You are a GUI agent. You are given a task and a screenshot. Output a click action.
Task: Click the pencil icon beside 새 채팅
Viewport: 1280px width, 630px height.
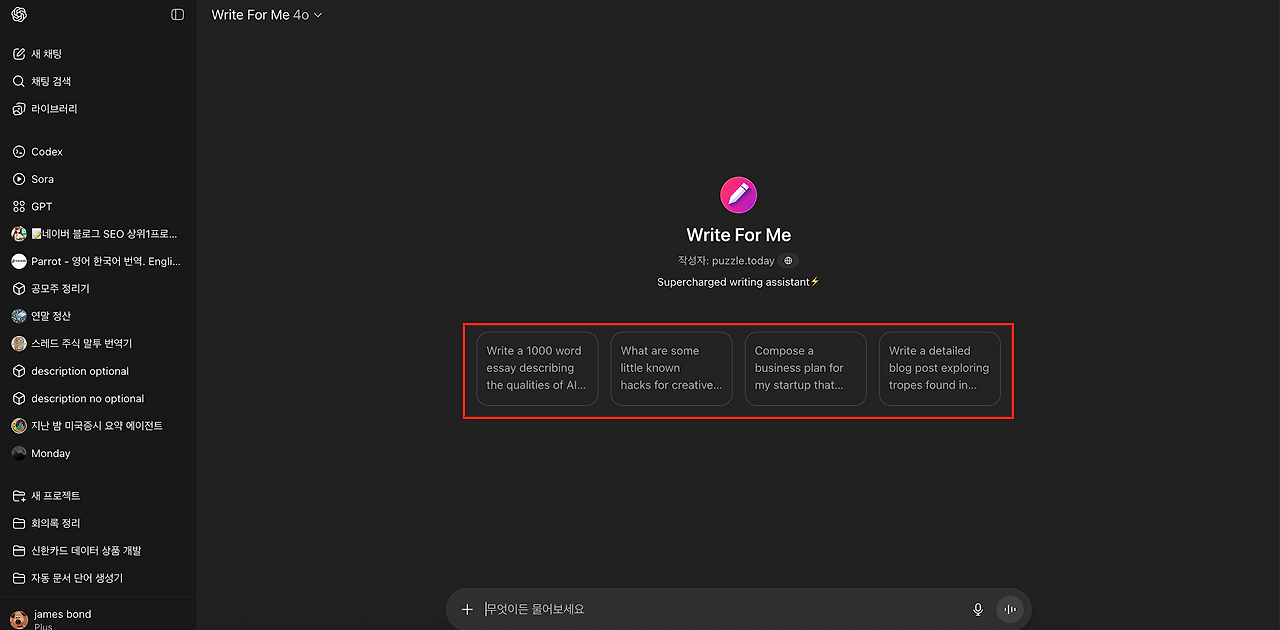point(19,54)
